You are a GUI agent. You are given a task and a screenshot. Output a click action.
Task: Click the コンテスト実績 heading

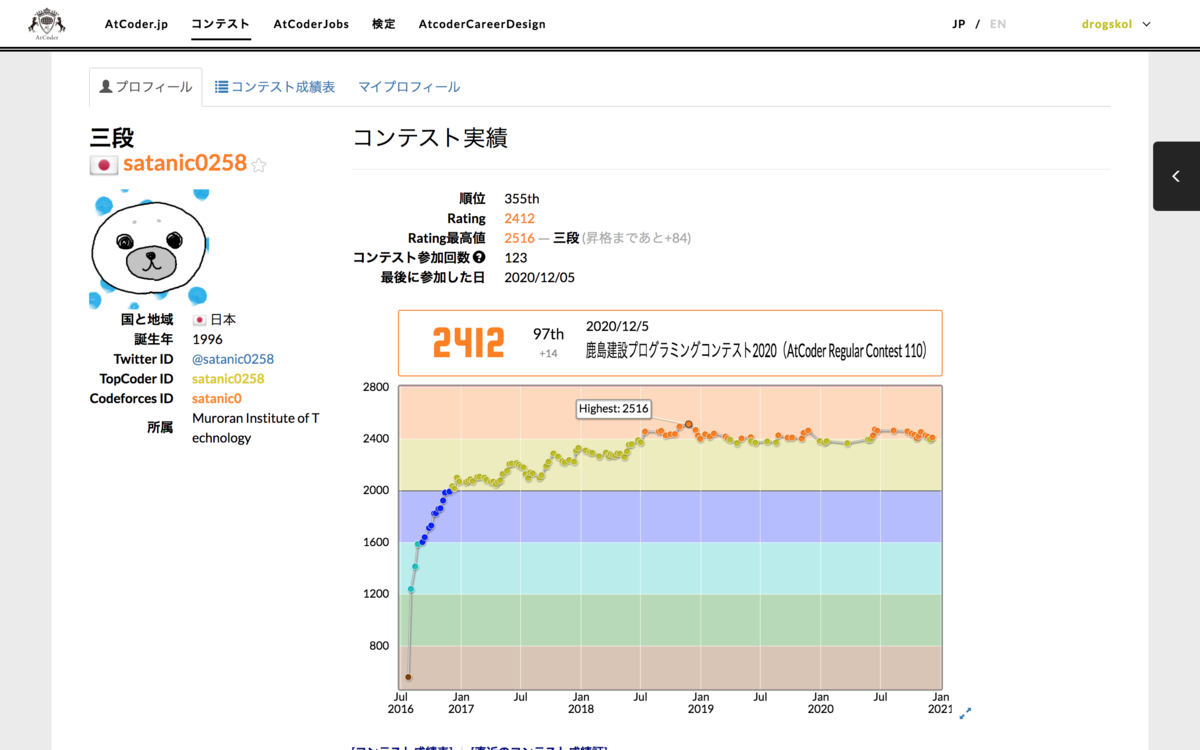430,138
